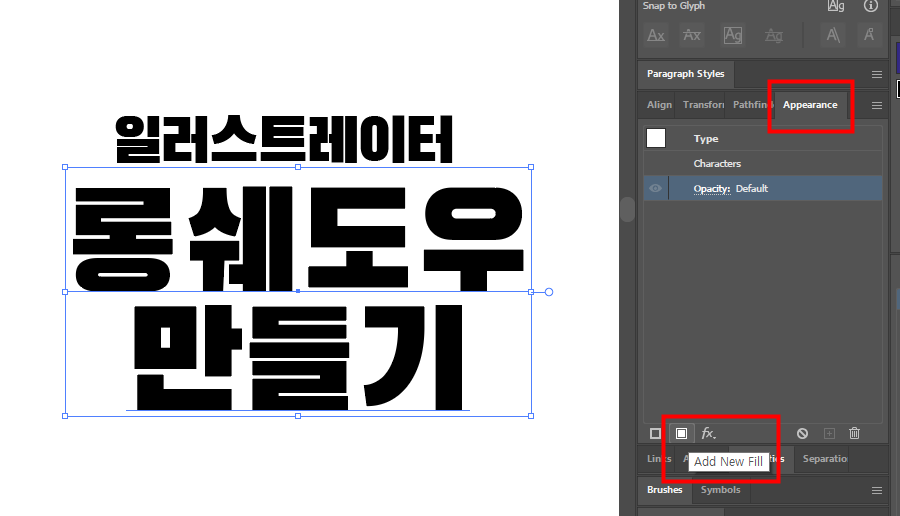Open the Paragraph Styles panel menu
The image size is (900, 516).
point(876,74)
